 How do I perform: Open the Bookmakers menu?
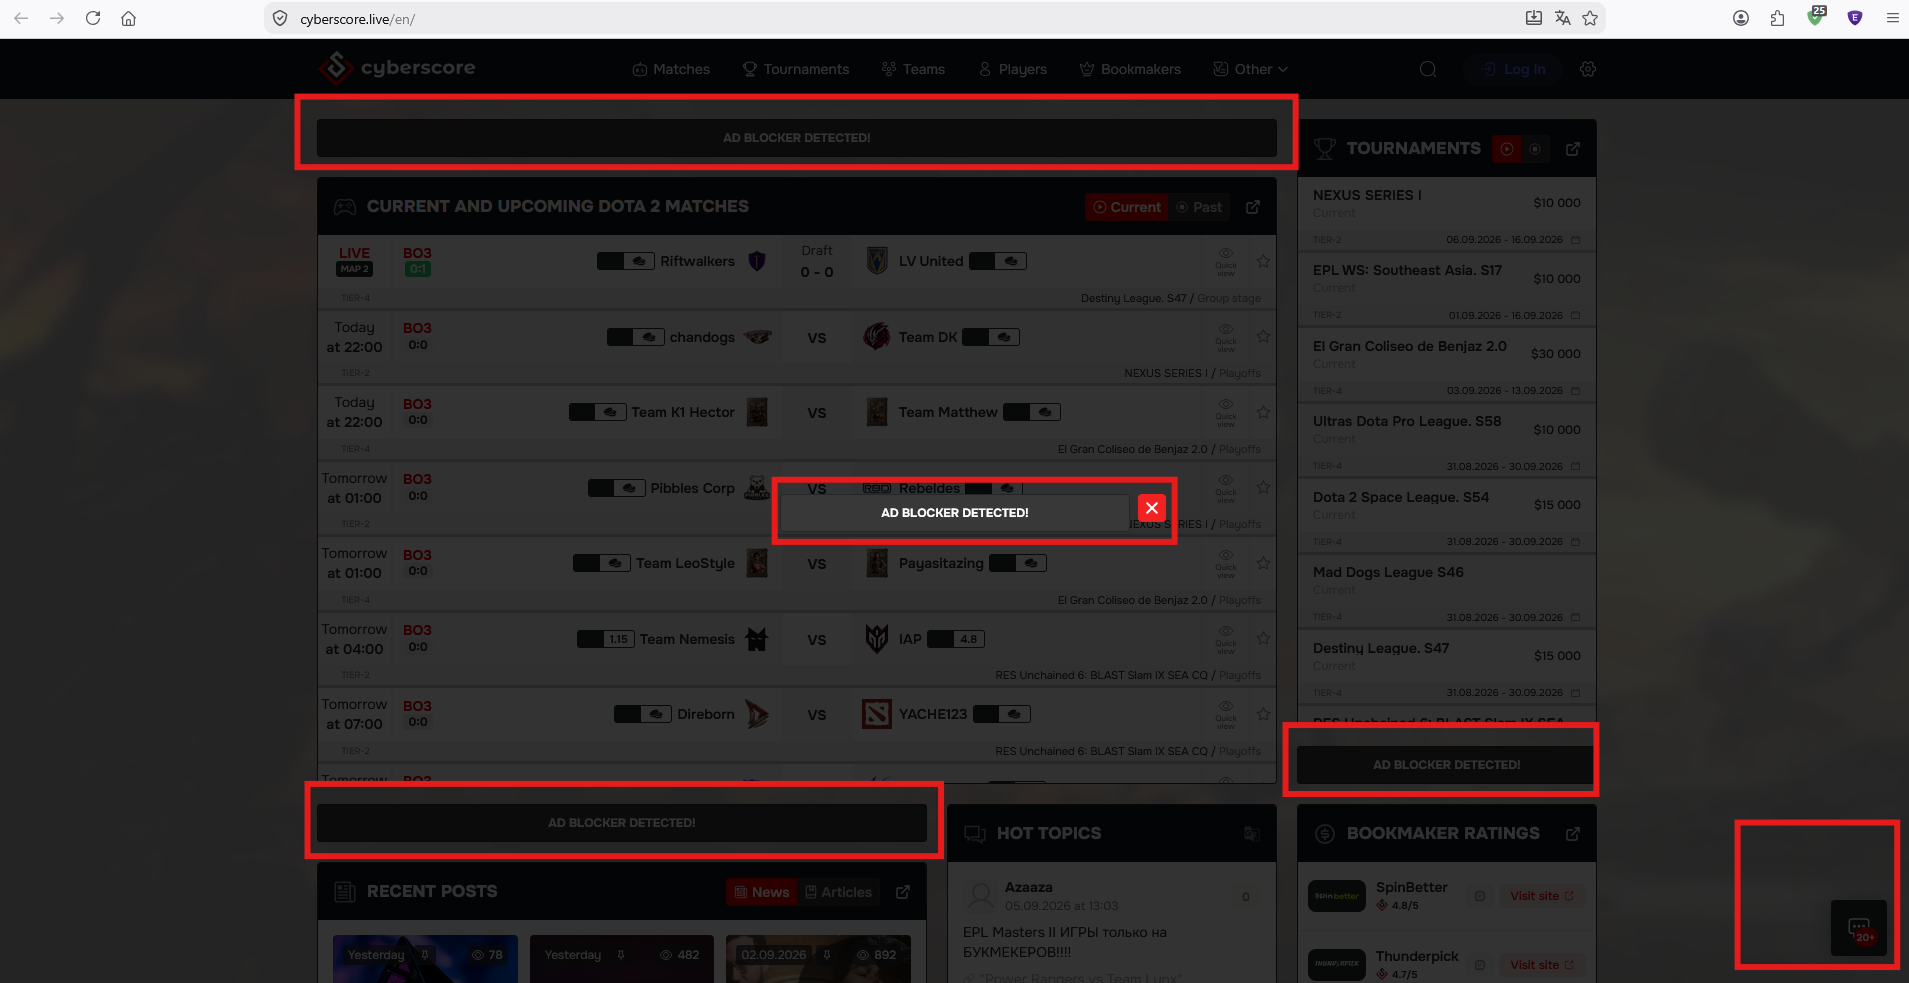click(x=1130, y=69)
